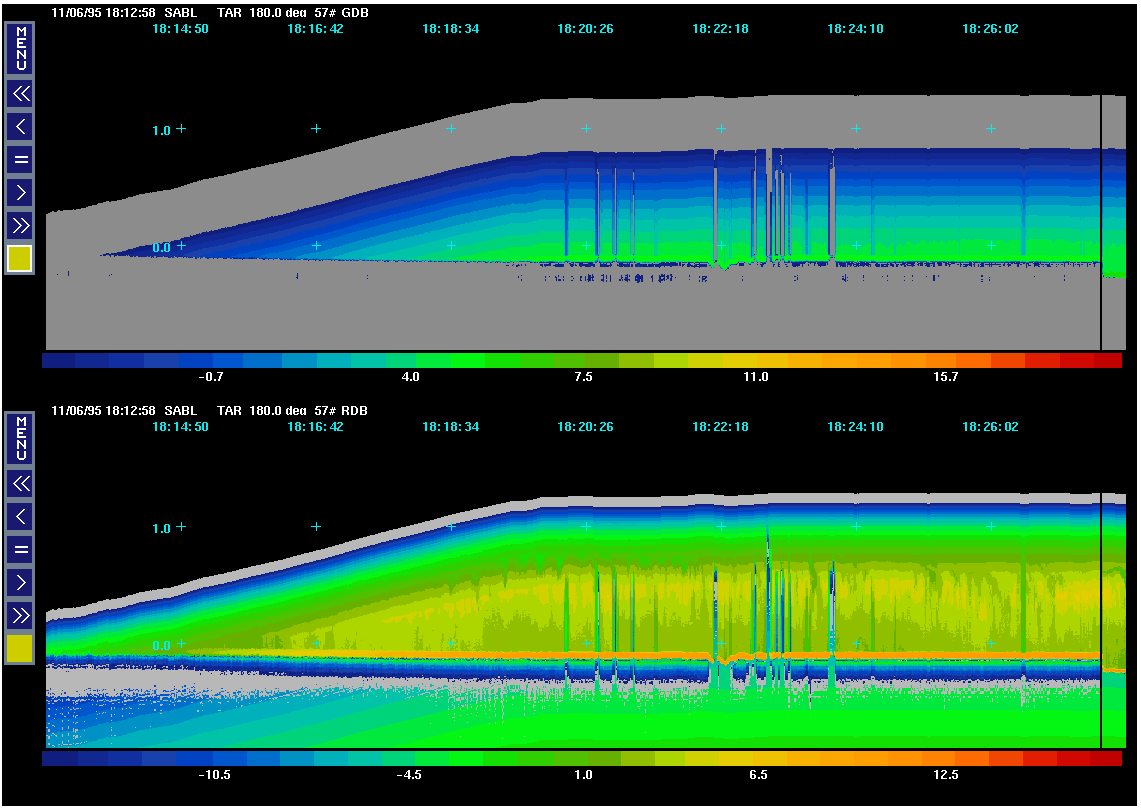Toggle the yellow square in the bottom RDB panel
The image size is (1141, 810).
click(x=20, y=649)
